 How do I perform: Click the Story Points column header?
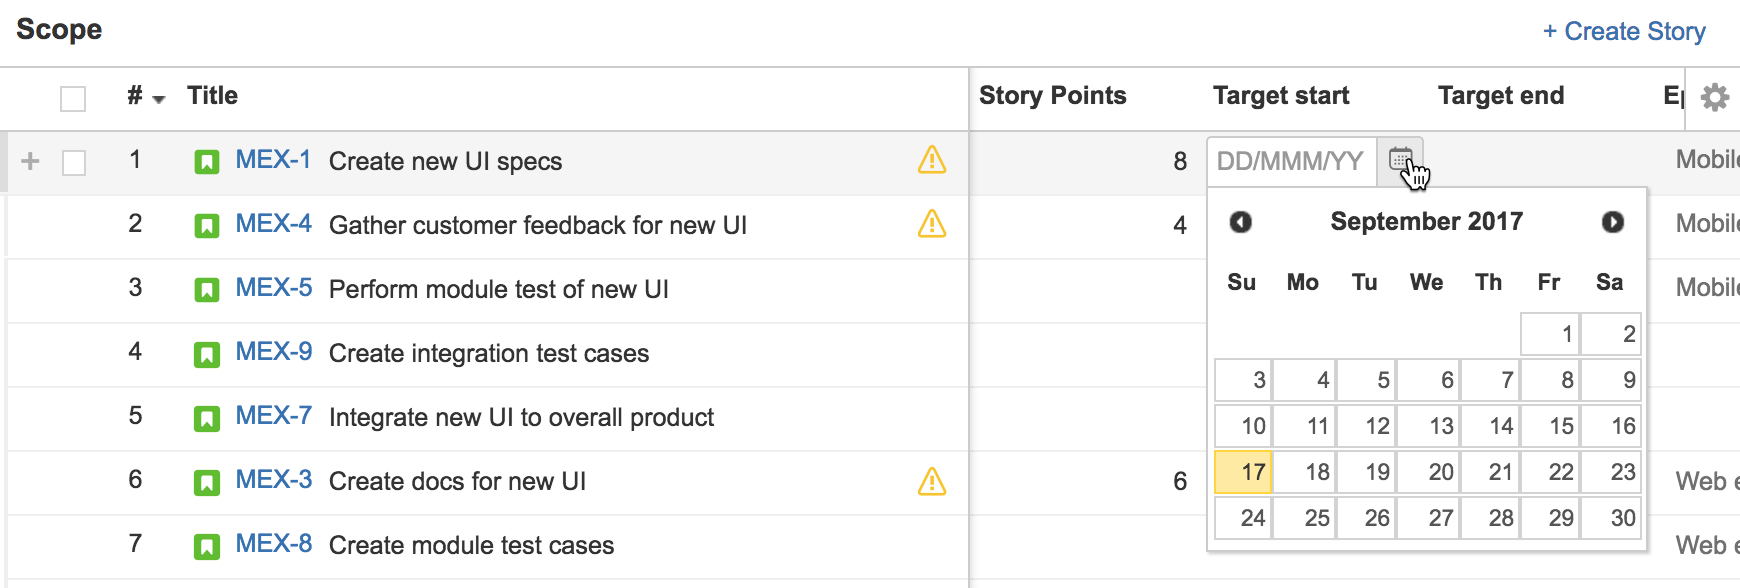point(1052,96)
